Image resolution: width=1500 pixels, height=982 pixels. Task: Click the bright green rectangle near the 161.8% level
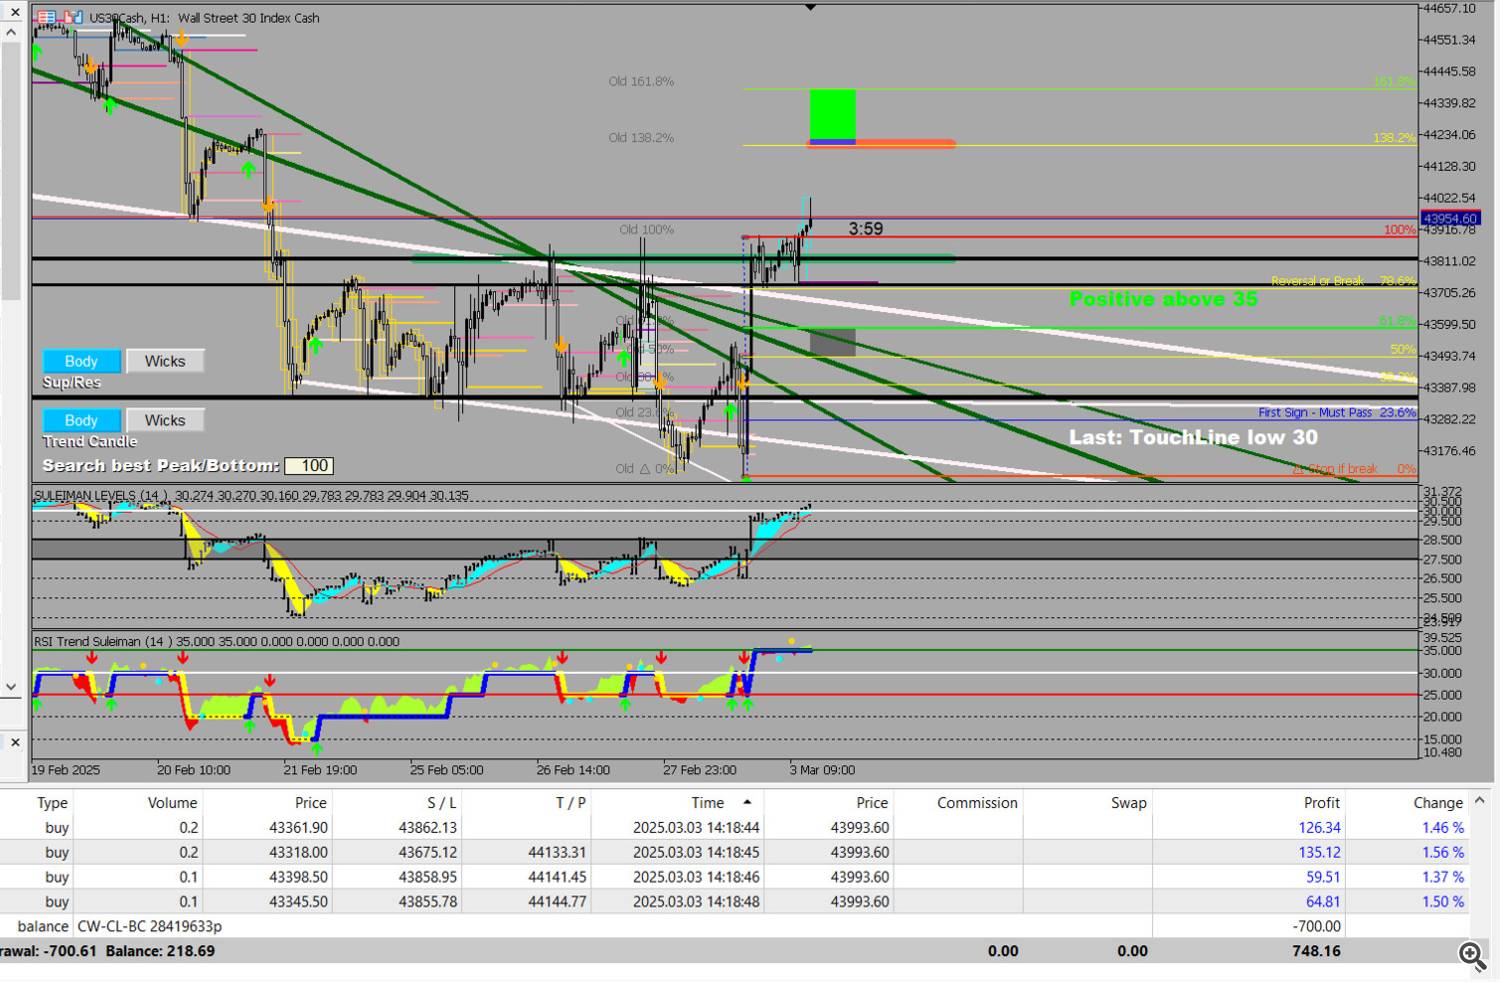[x=832, y=114]
